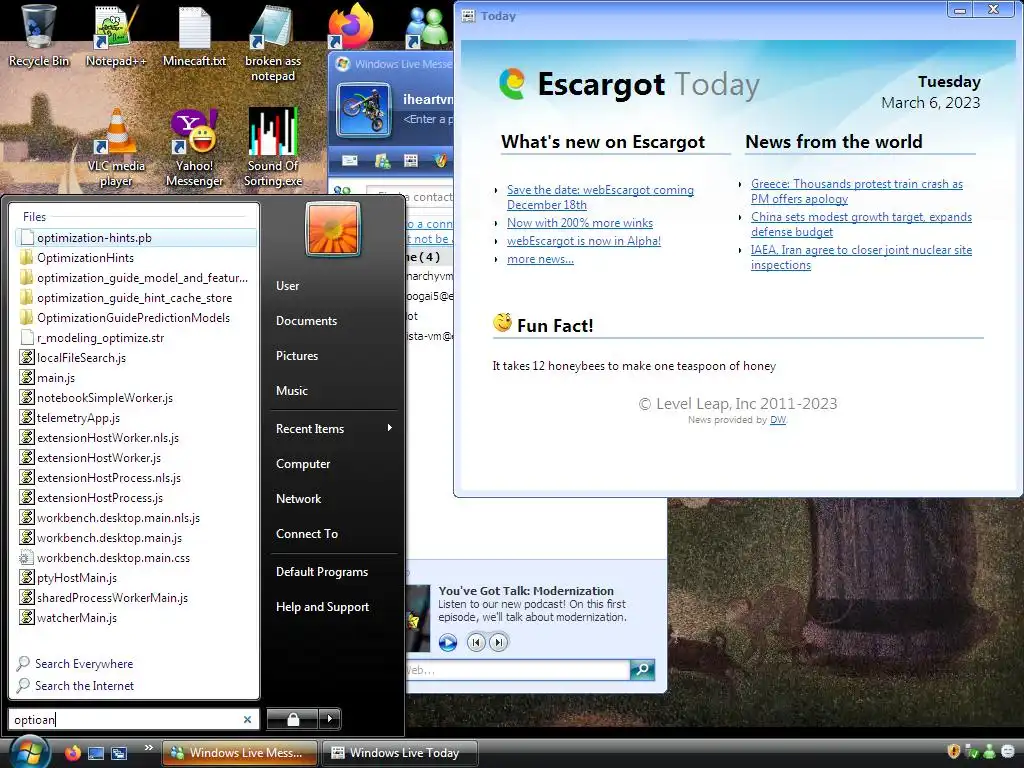
Task: Click previous track button in Messenger podcast
Action: click(x=476, y=643)
